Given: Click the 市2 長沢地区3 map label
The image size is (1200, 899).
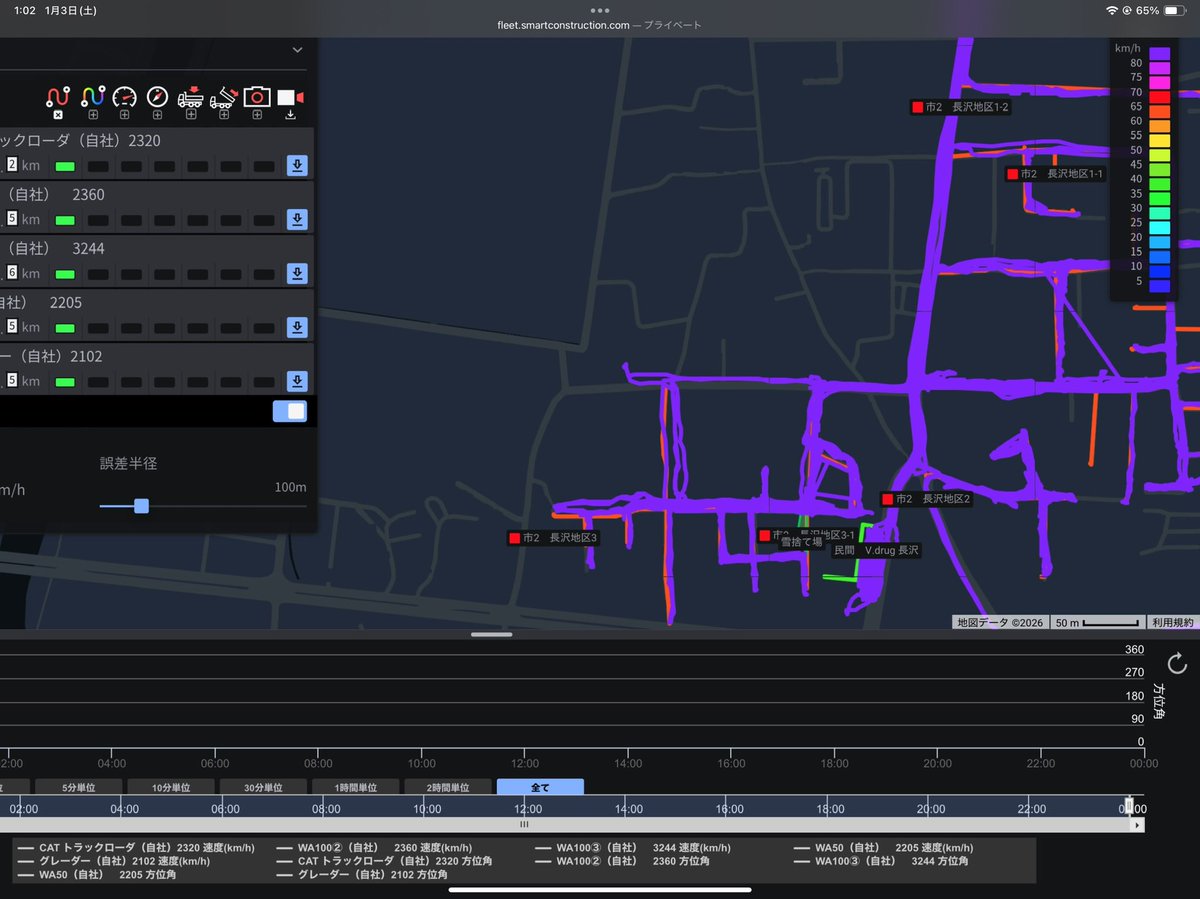Looking at the screenshot, I should tap(553, 538).
